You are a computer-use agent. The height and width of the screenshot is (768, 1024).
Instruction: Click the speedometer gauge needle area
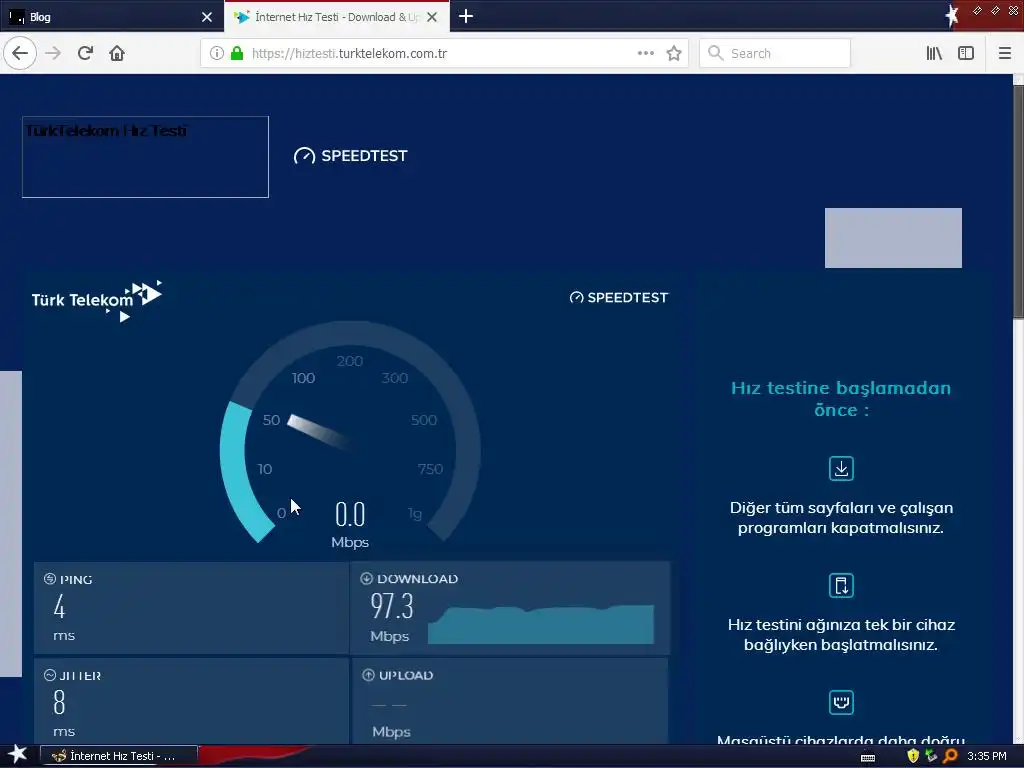(320, 431)
